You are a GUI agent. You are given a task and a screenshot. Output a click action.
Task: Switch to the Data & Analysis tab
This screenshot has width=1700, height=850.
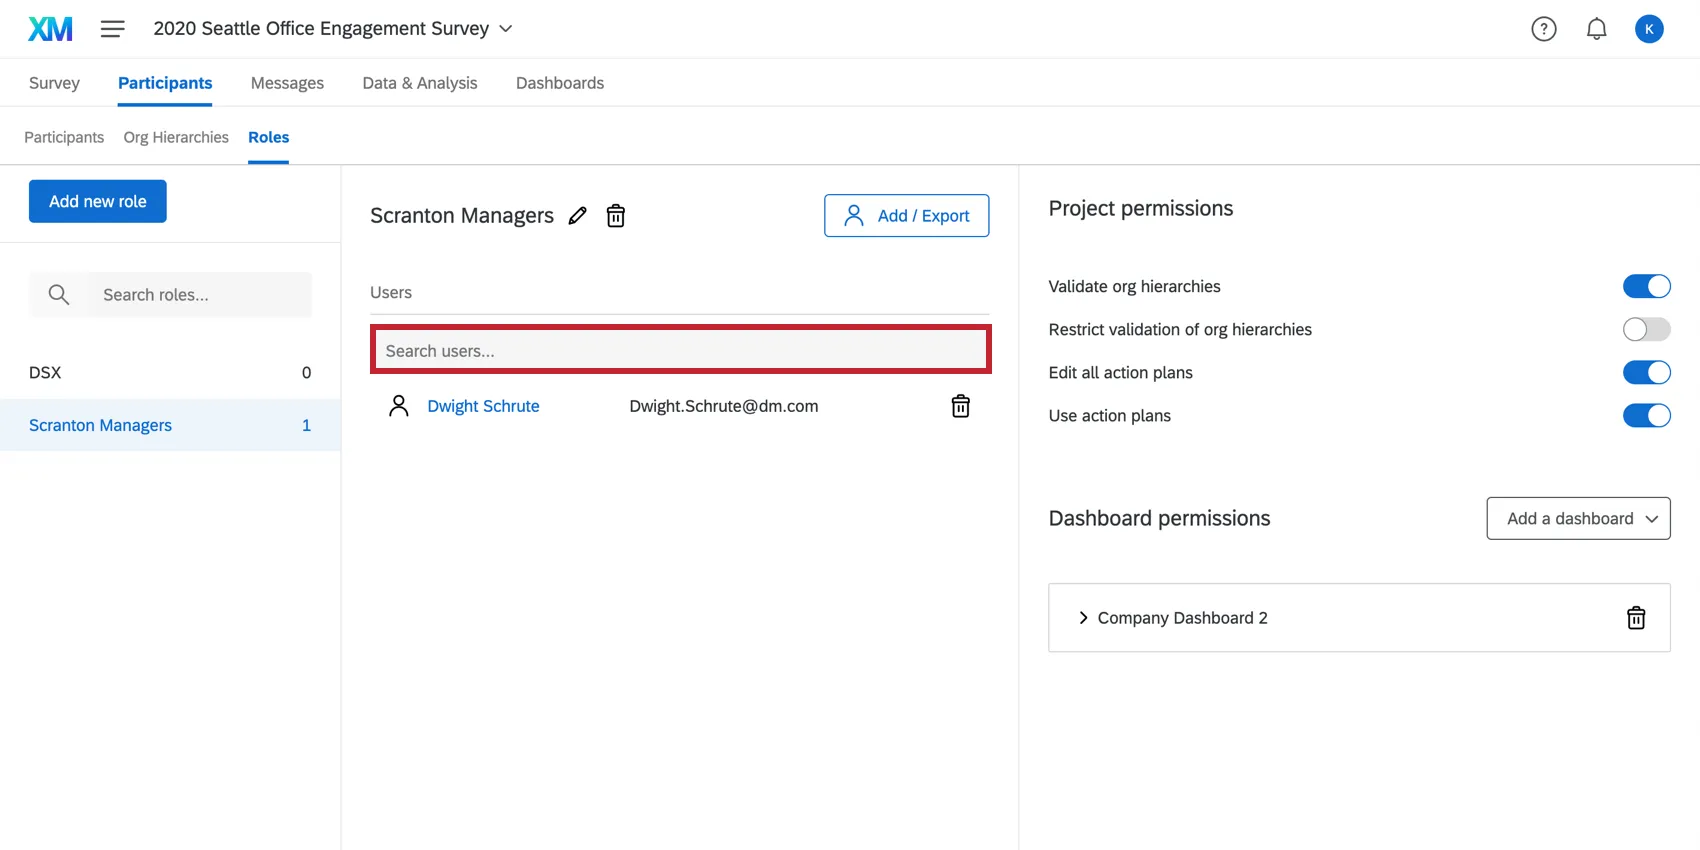point(420,83)
